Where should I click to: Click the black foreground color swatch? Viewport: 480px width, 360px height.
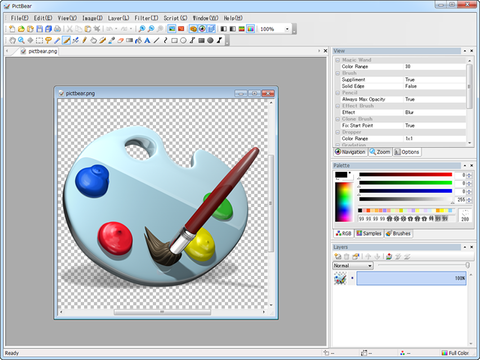[x=341, y=175]
